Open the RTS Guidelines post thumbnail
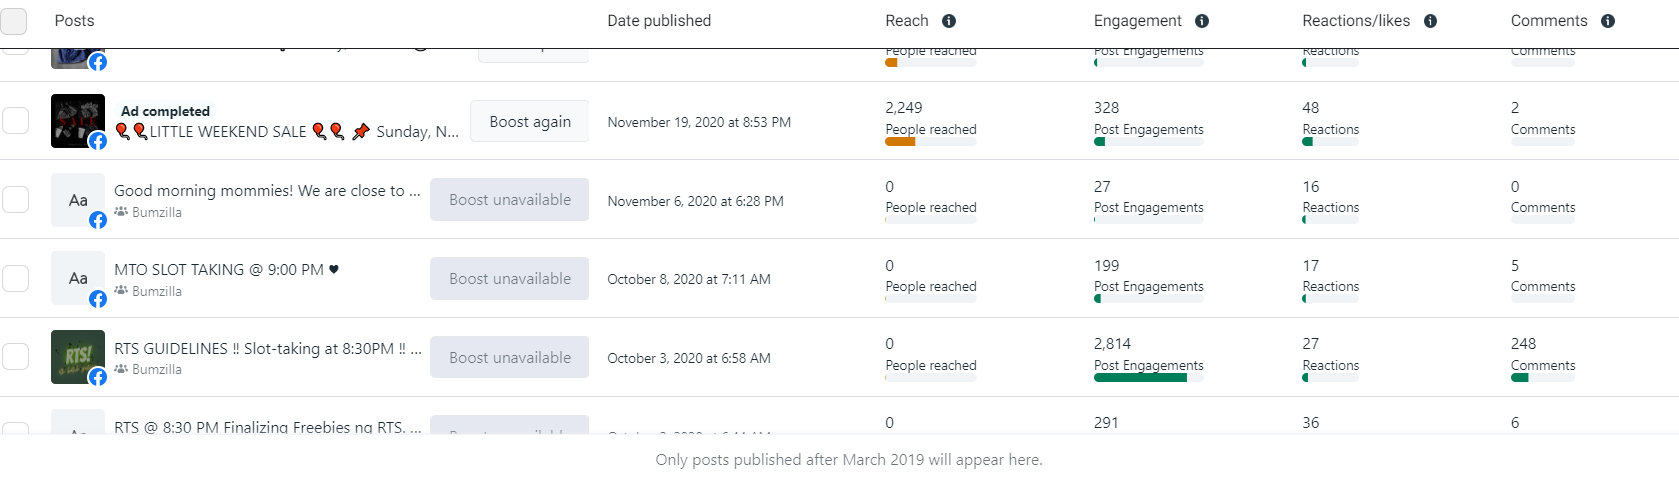Viewport: 1679px width, 481px height. 77,356
